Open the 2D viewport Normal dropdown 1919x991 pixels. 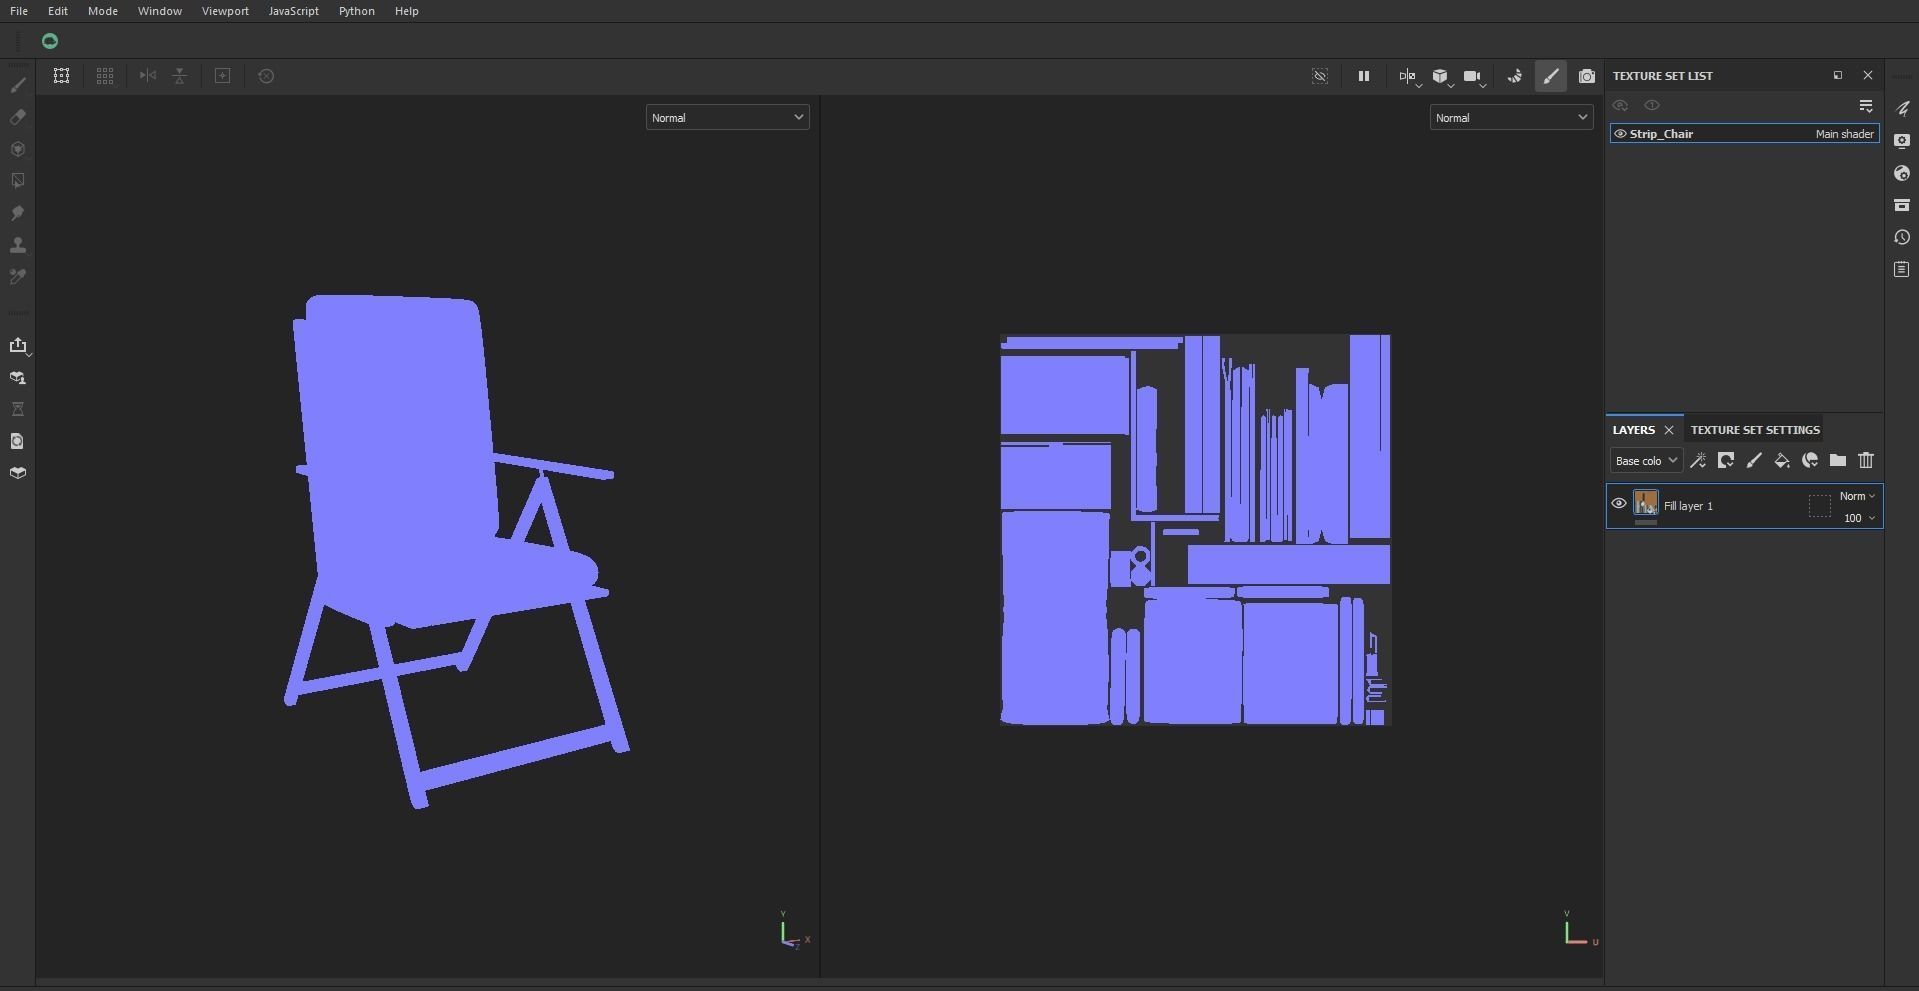tap(1511, 118)
